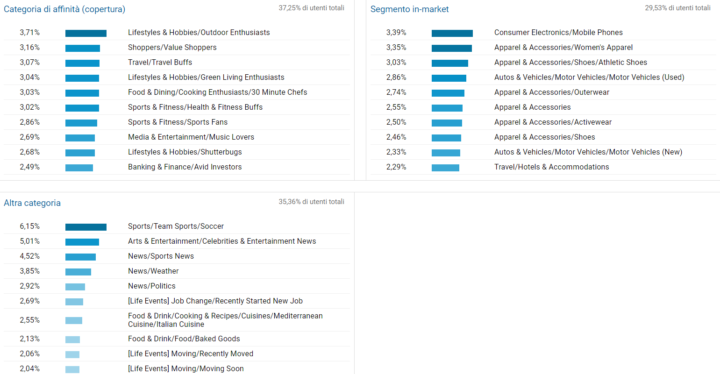The width and height of the screenshot is (720, 374).
Task: Select Travel/Travel Buffs entry
Action: pos(160,62)
